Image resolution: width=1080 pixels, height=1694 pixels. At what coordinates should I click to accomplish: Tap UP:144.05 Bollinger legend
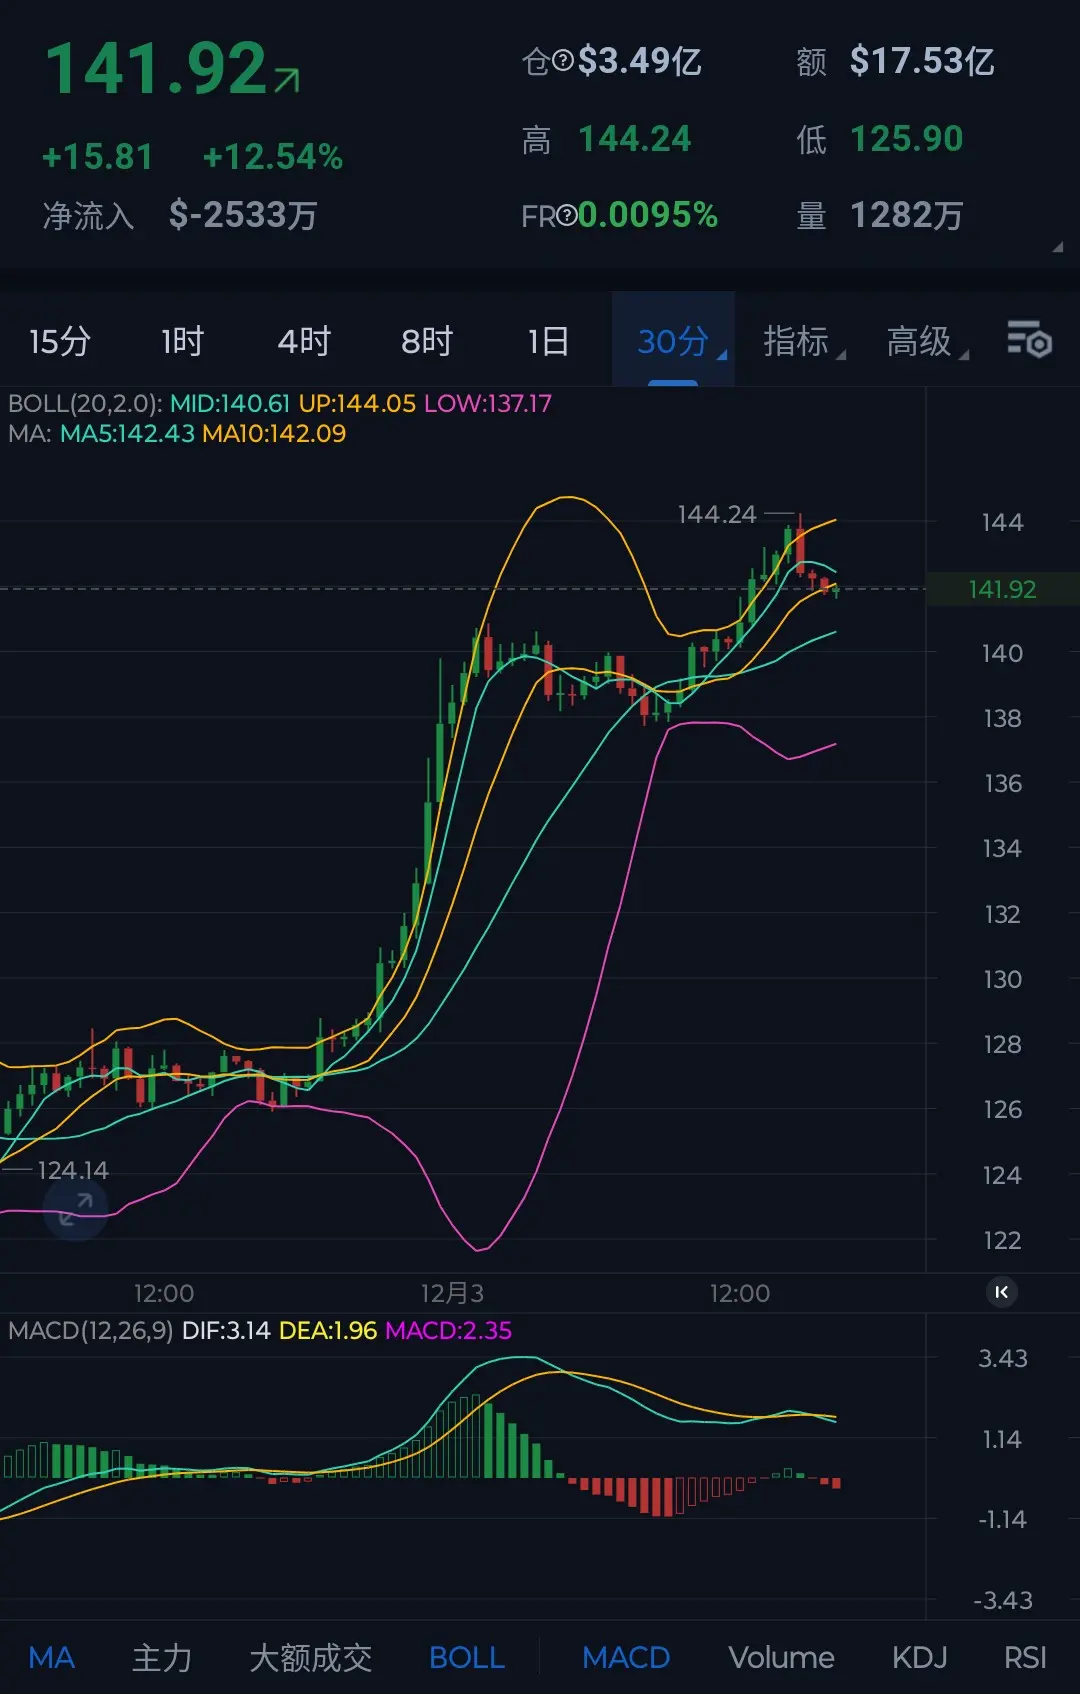(x=357, y=404)
